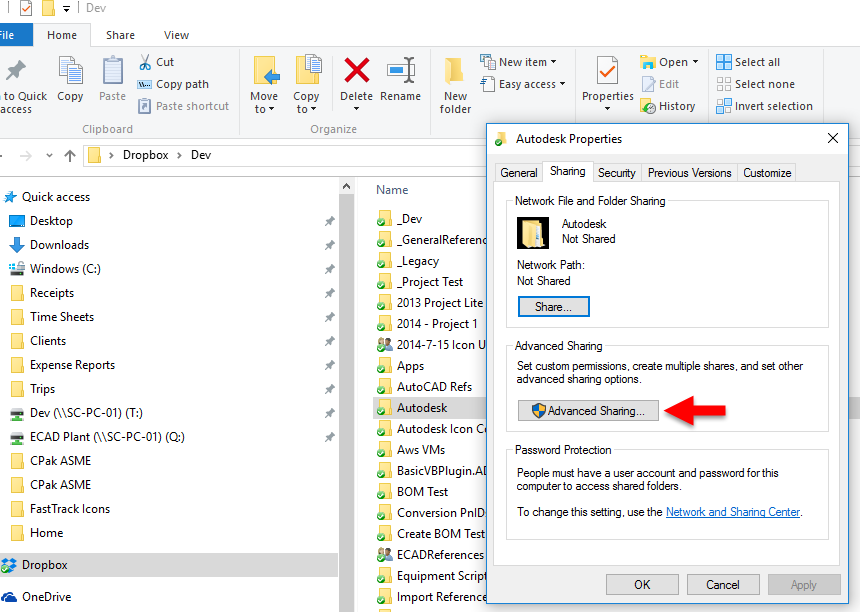Click the History icon
Image resolution: width=860 pixels, height=612 pixels.
[x=648, y=105]
